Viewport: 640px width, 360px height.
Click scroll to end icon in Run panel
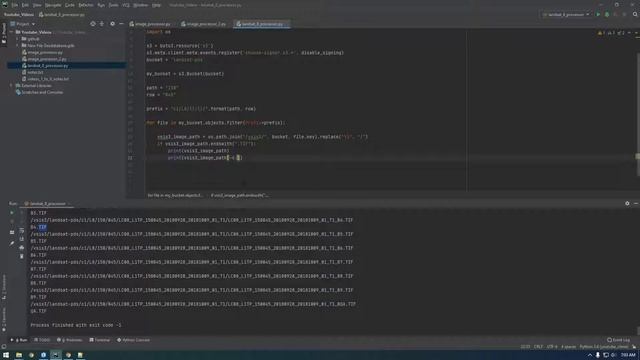tap(22, 239)
